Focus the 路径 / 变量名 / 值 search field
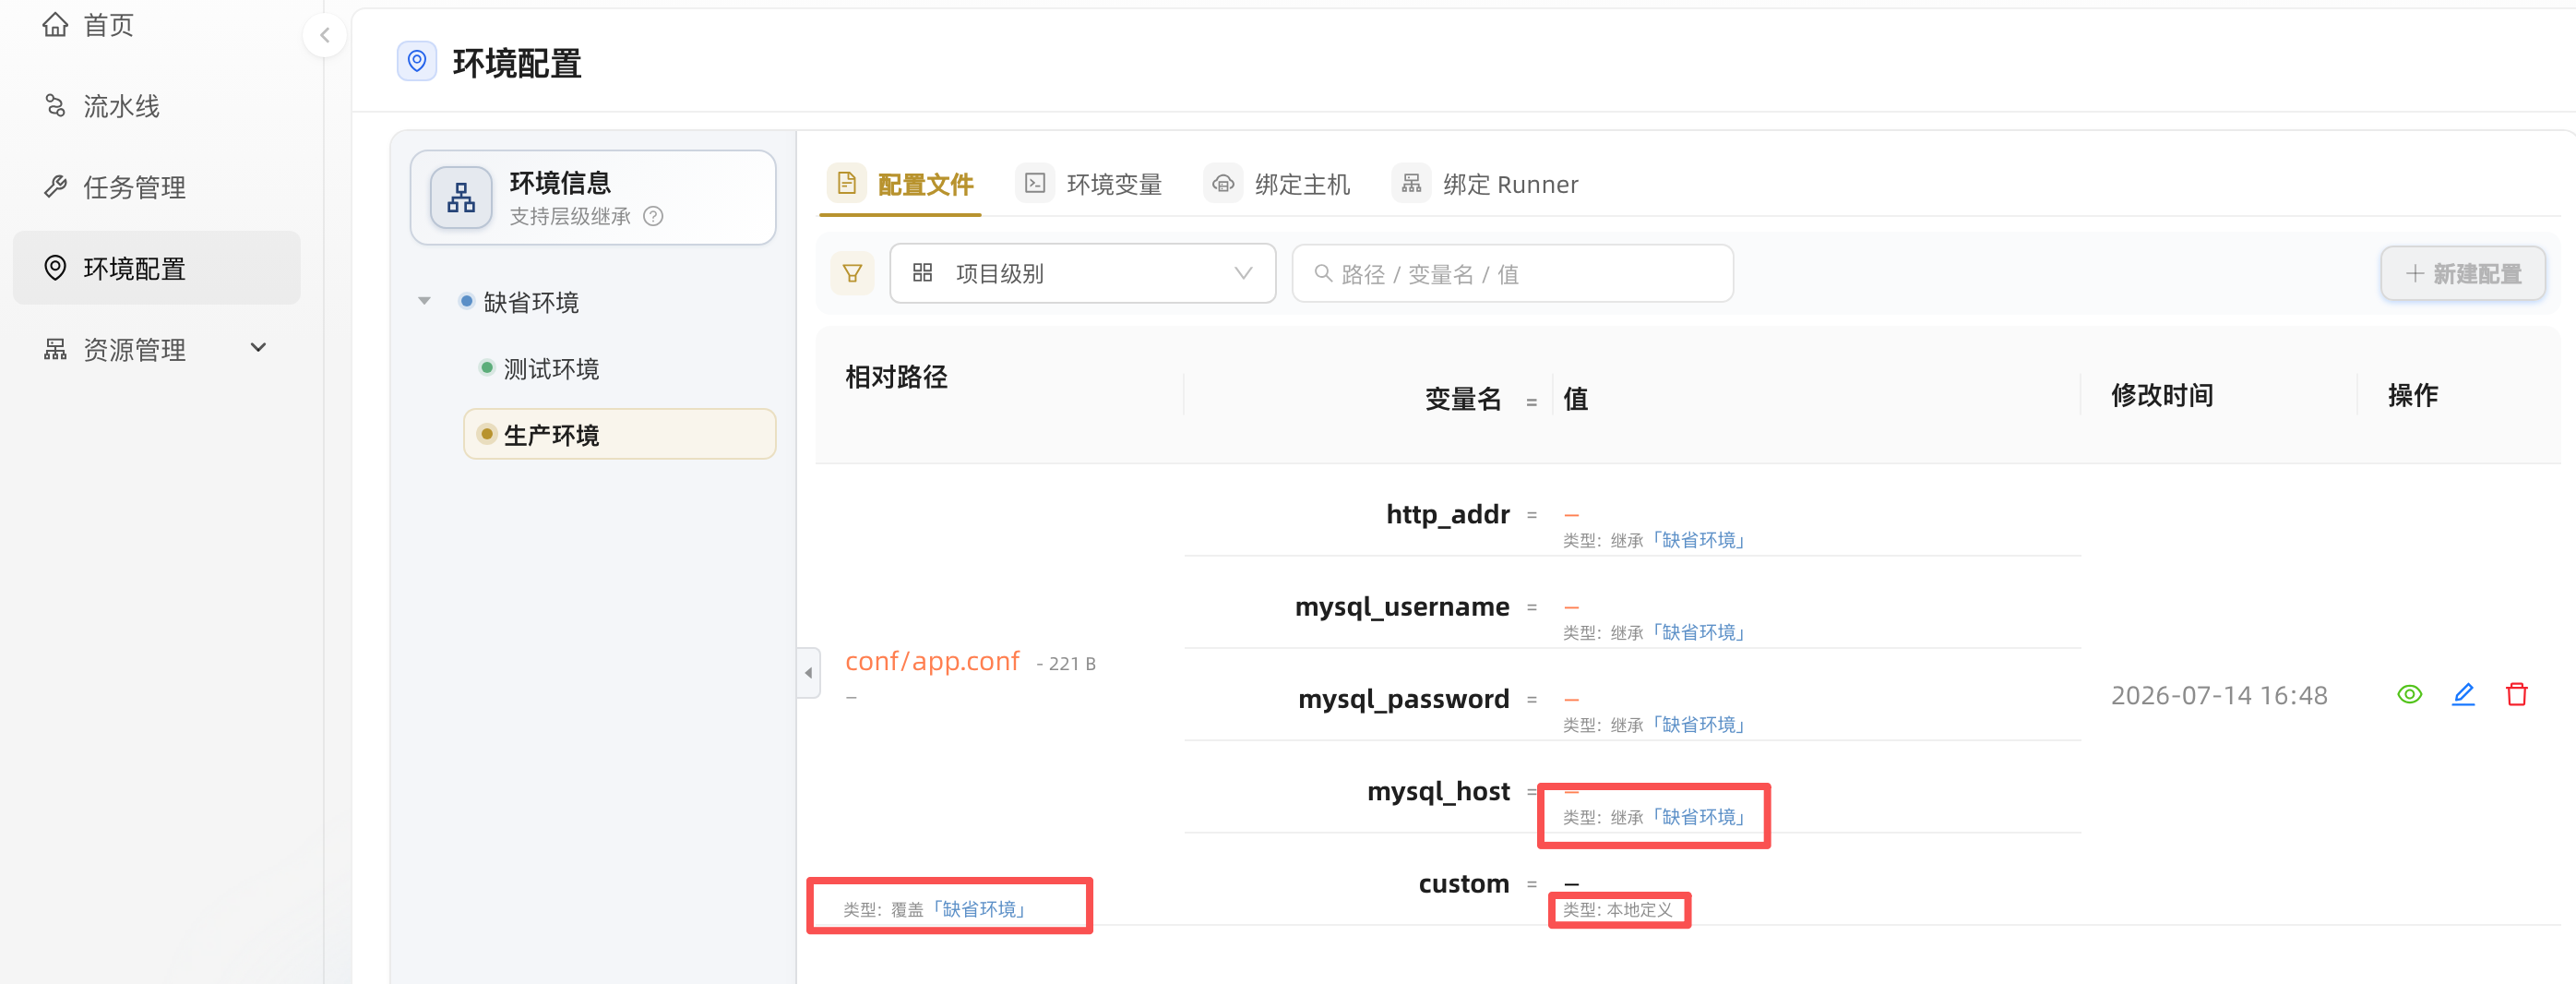Viewport: 2576px width, 984px height. pyautogui.click(x=1512, y=273)
